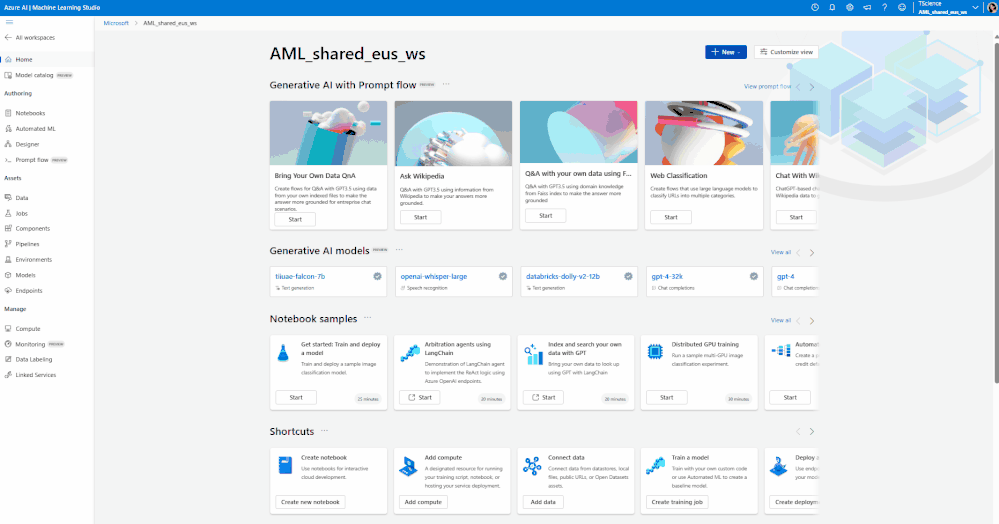The height and width of the screenshot is (524, 999).
Task: Show next Notebook samples
Action: (812, 321)
